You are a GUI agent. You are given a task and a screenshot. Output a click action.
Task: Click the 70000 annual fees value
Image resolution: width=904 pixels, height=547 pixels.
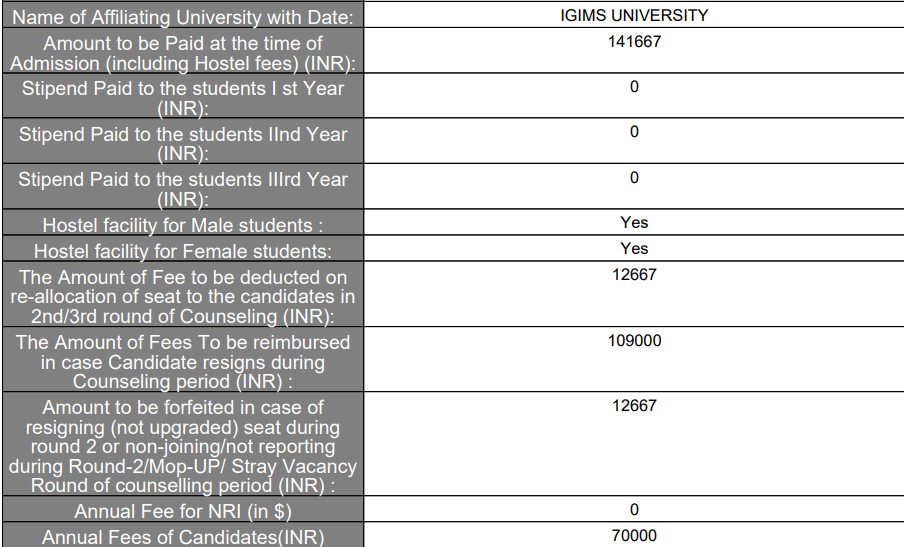point(634,536)
